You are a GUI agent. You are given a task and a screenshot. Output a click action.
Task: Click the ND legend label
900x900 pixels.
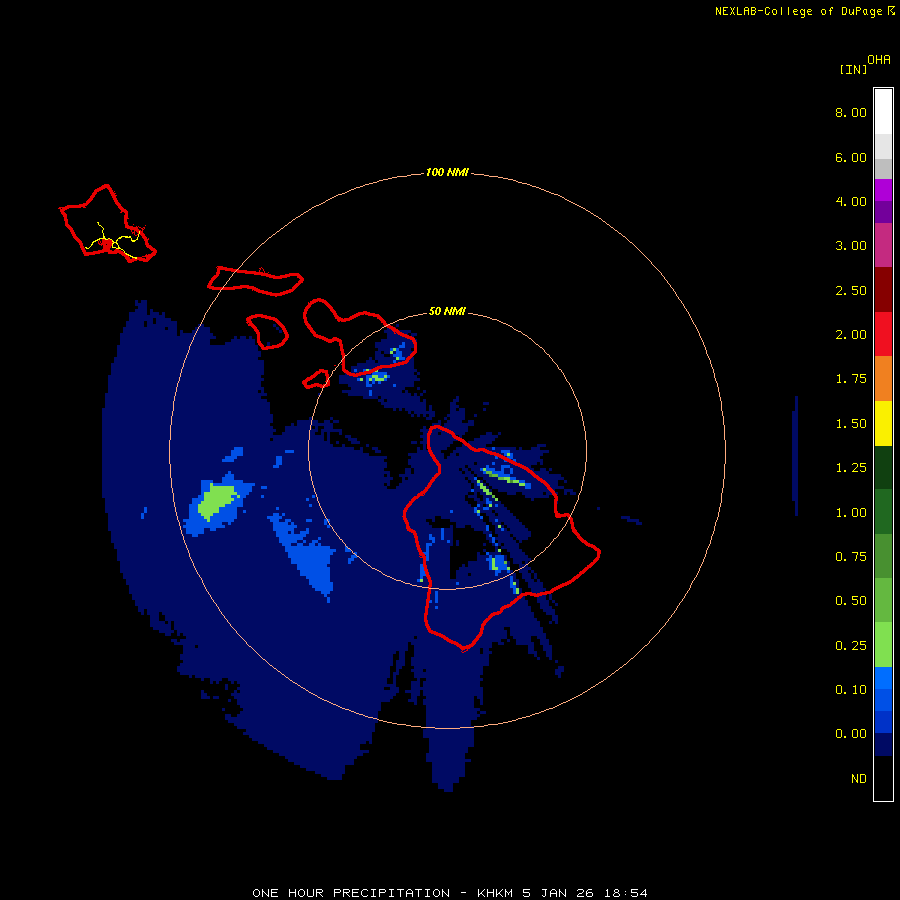(859, 779)
